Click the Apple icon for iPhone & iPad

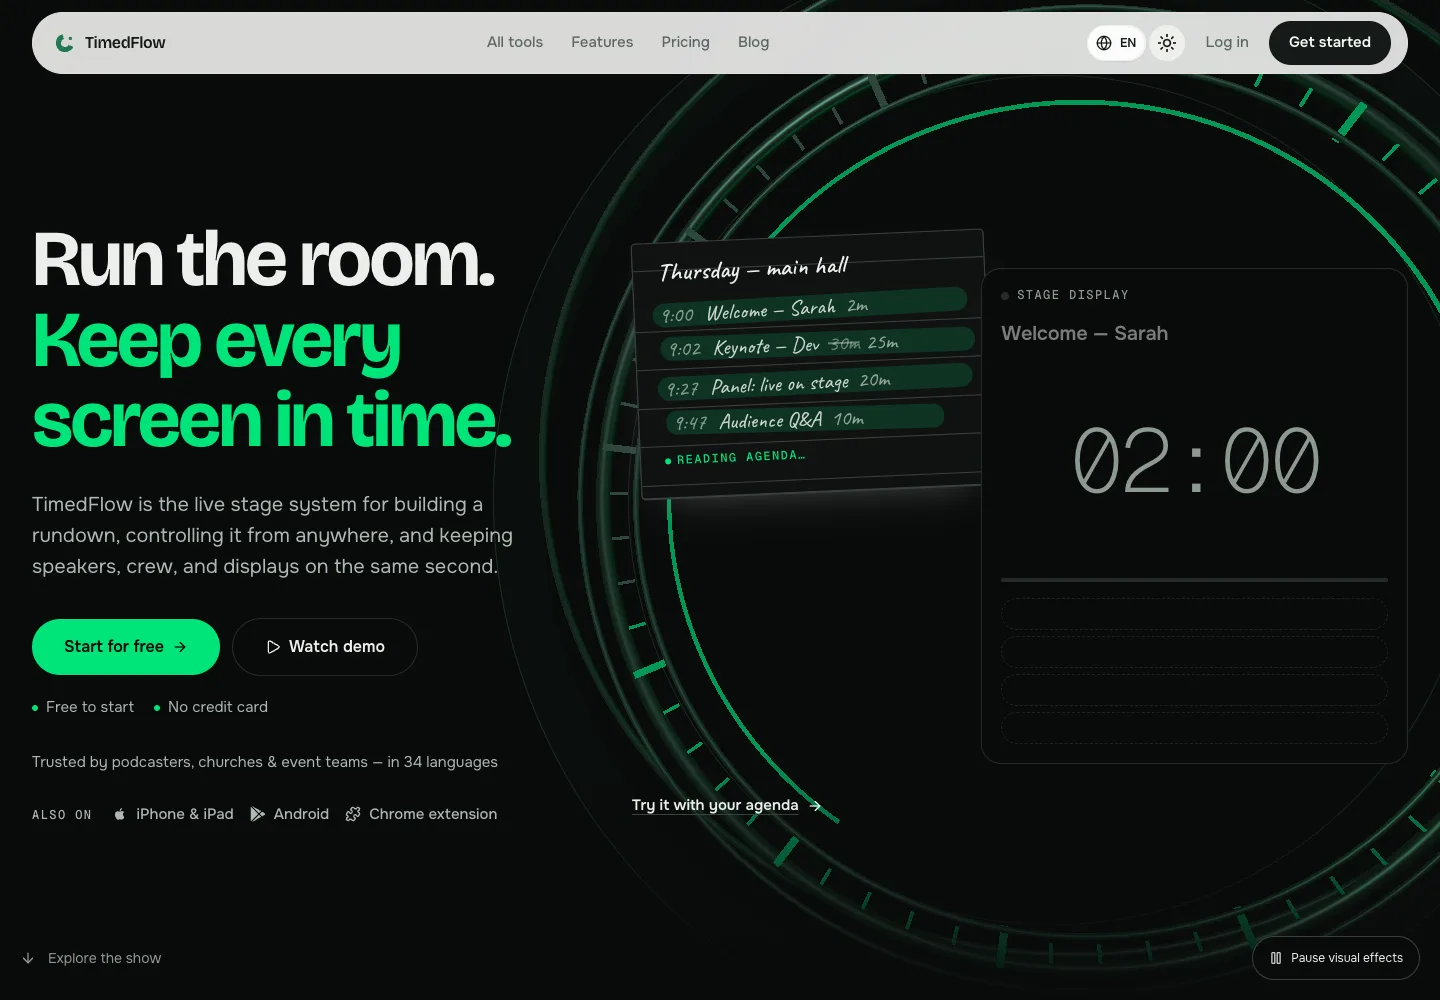pos(120,814)
